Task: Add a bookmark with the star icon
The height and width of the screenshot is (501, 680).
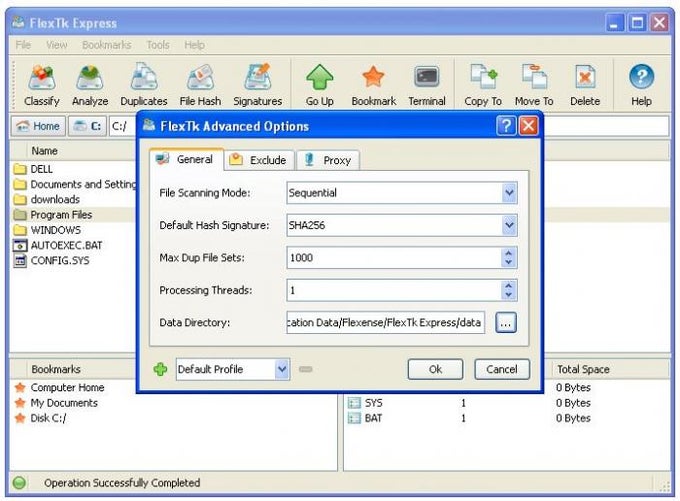Action: tap(373, 77)
